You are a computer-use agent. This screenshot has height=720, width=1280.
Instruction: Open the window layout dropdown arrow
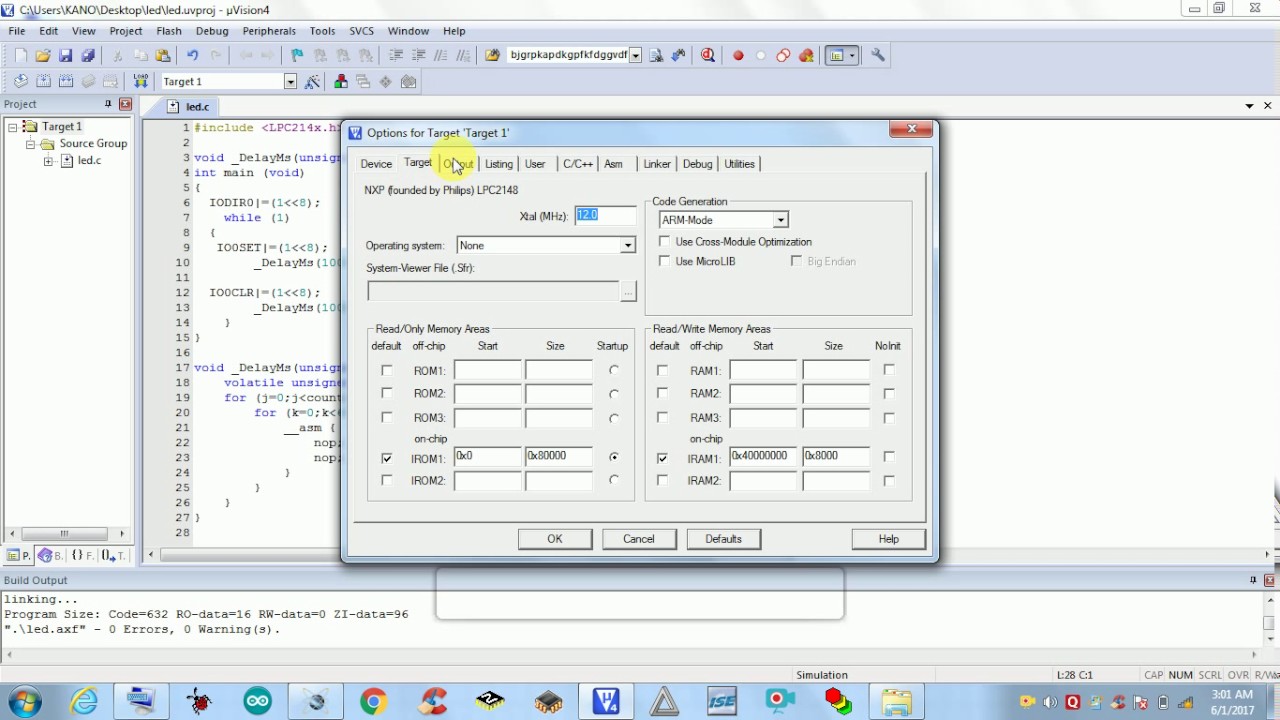(x=852, y=56)
